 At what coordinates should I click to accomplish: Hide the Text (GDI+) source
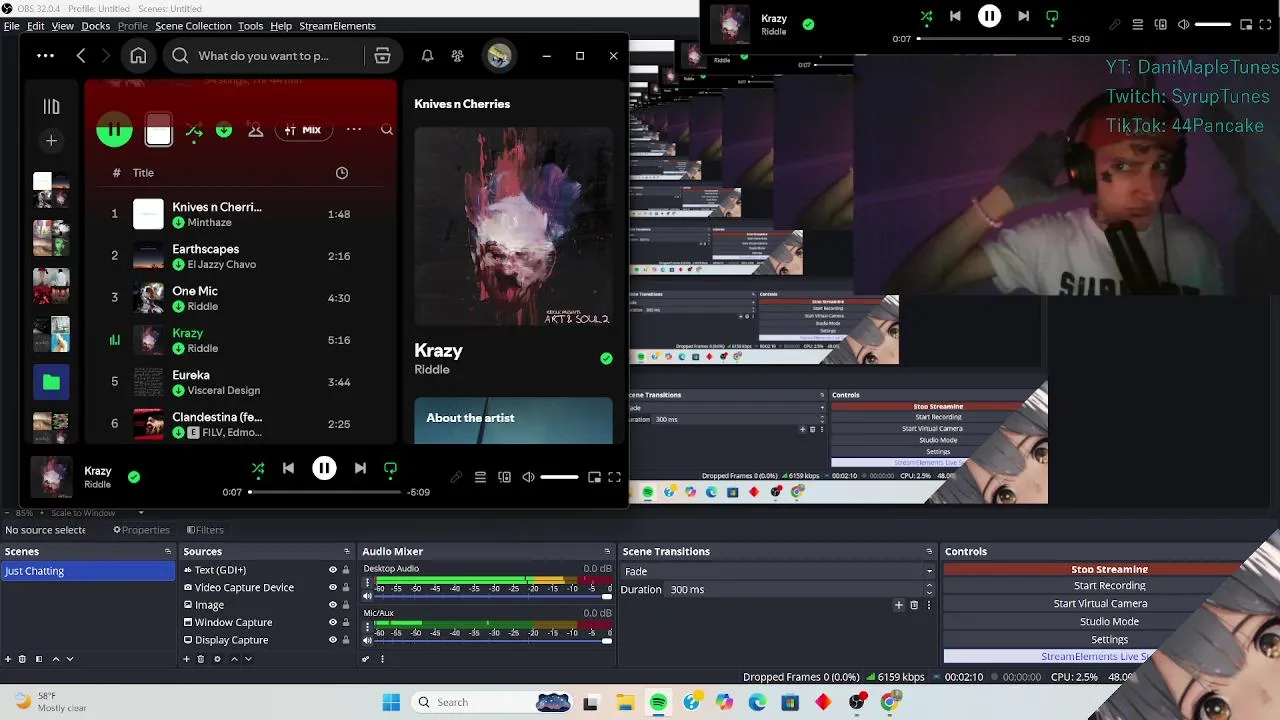pyautogui.click(x=333, y=570)
